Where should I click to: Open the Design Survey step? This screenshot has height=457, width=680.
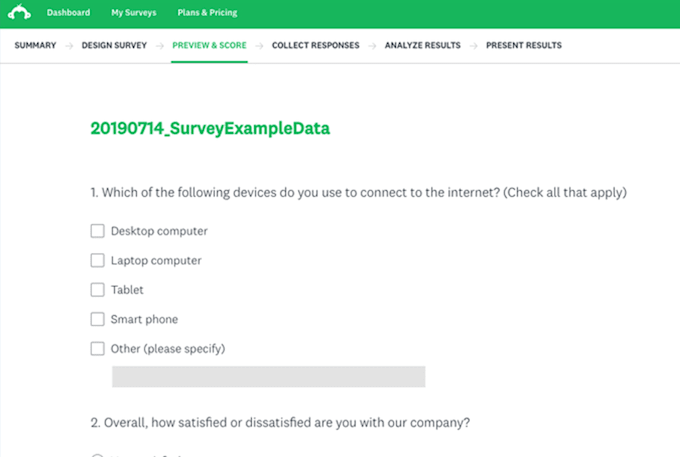(116, 45)
